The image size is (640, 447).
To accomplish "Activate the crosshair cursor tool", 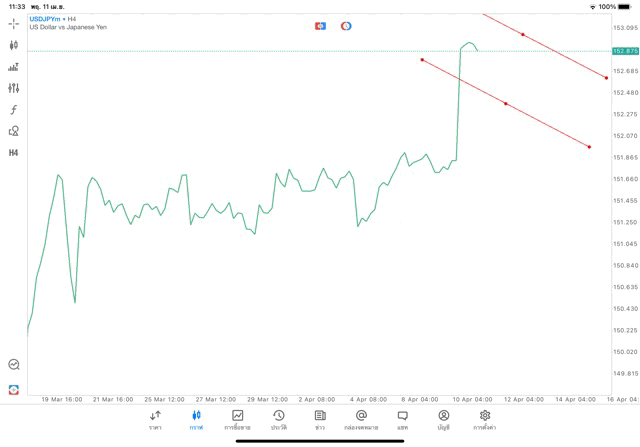I will click(13, 23).
